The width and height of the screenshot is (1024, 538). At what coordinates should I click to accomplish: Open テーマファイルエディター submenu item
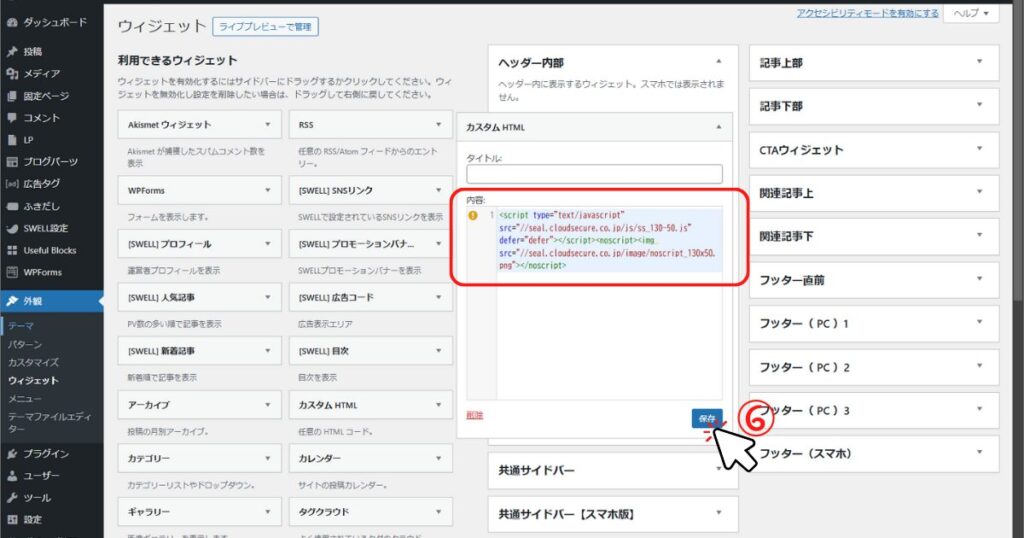pyautogui.click(x=50, y=422)
